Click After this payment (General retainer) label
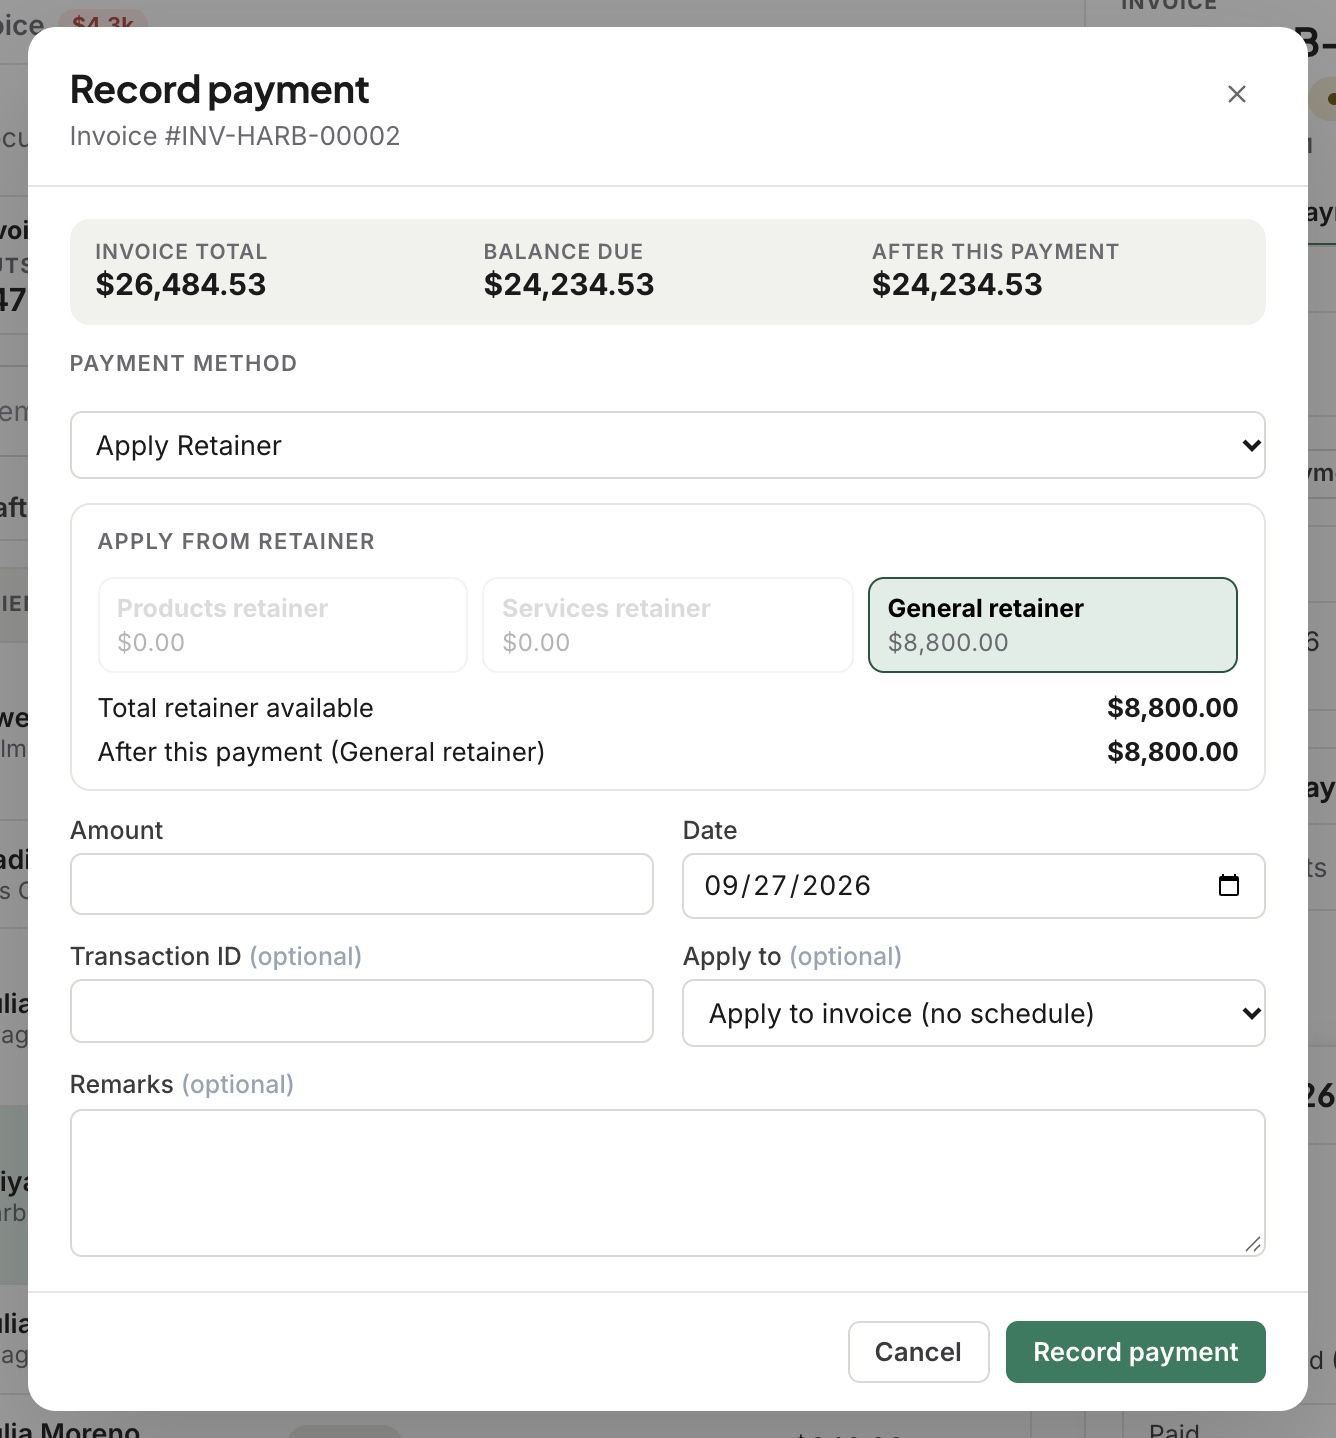 pyautogui.click(x=321, y=752)
